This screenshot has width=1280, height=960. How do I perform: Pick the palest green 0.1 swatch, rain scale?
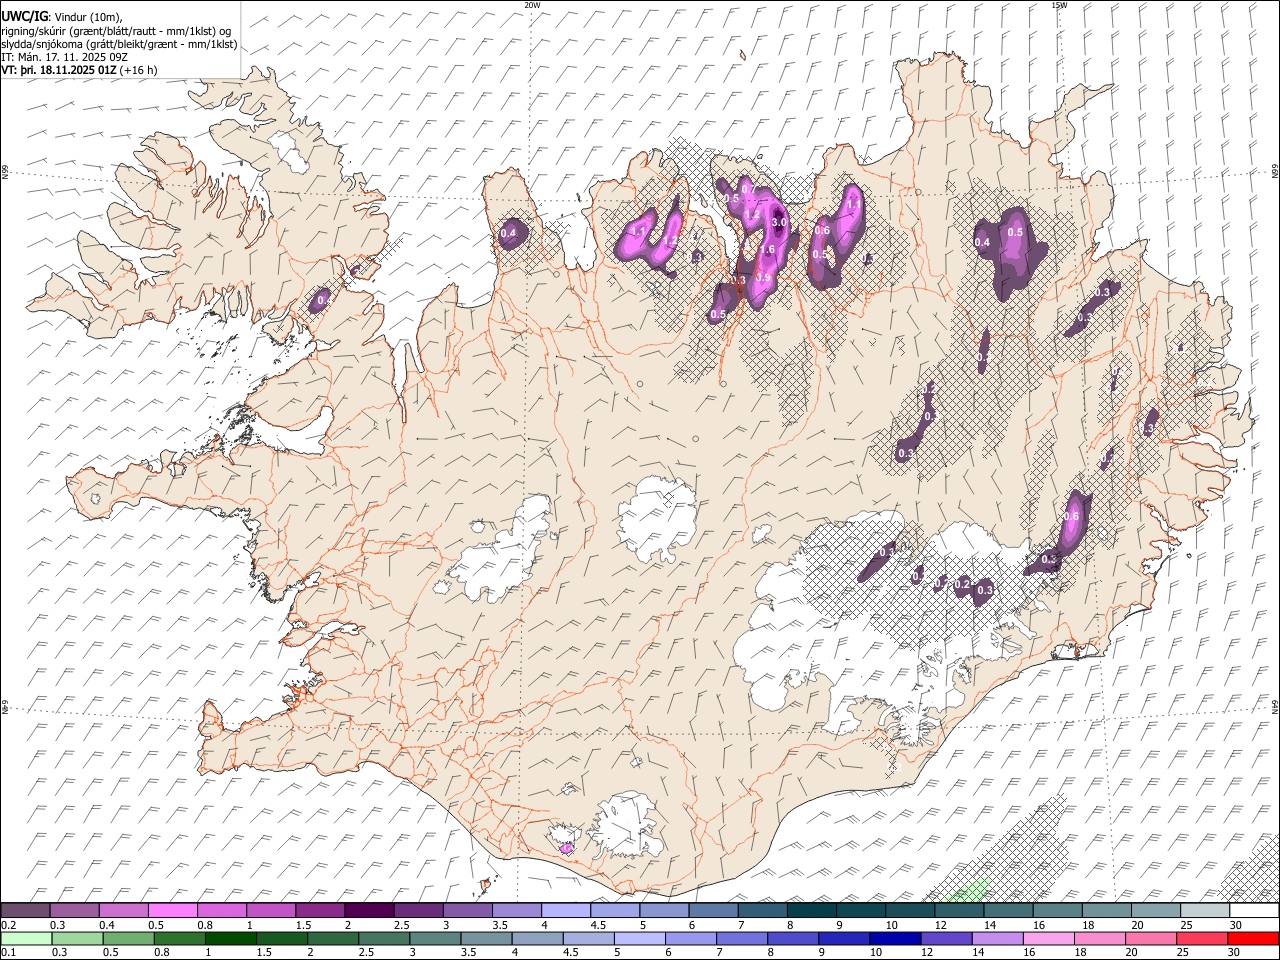tap(26, 939)
